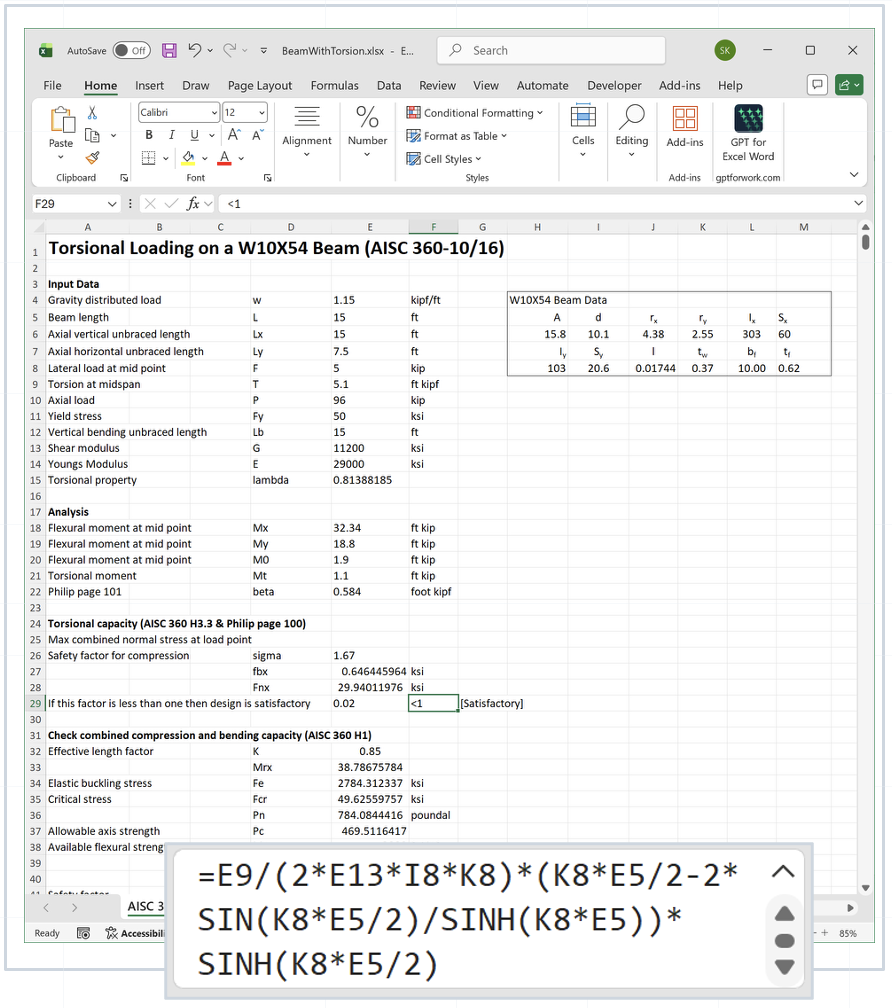Image resolution: width=892 pixels, height=1008 pixels.
Task: Click inside the Search box
Action: [551, 51]
